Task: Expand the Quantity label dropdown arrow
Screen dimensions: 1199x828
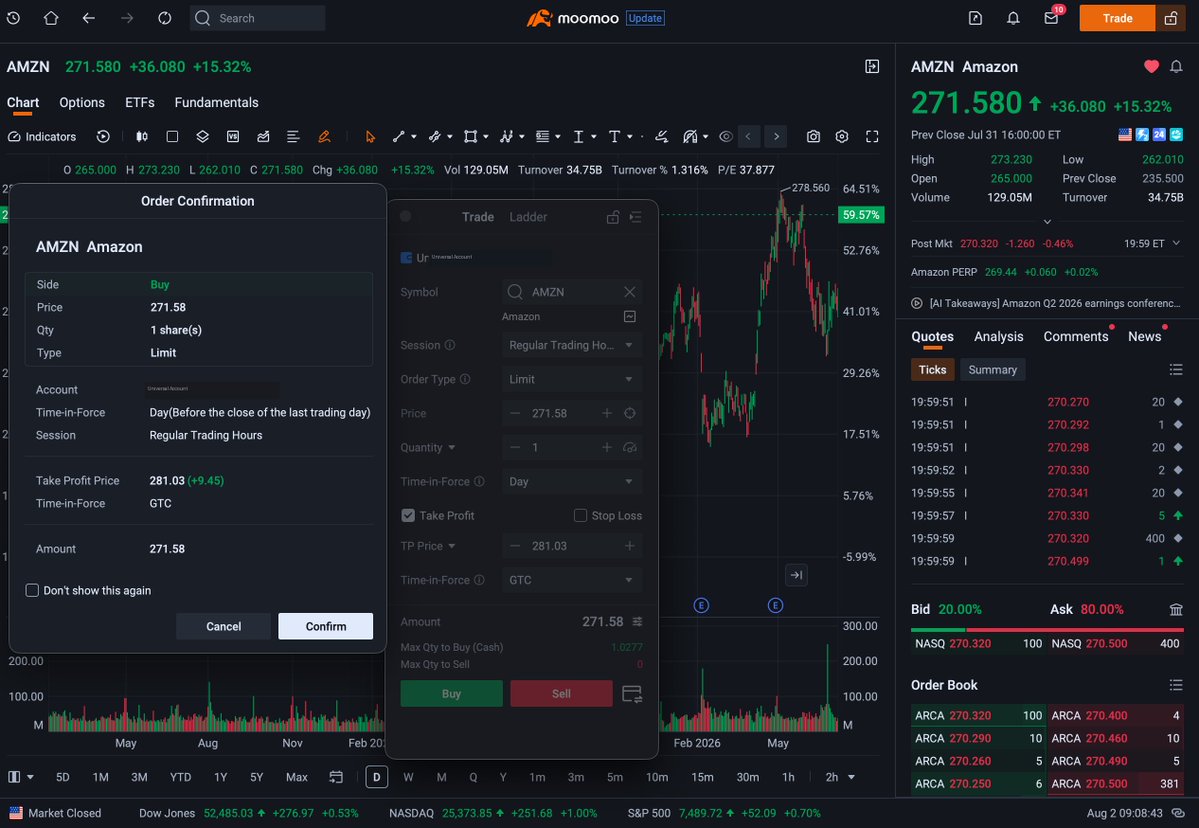Action: click(452, 447)
